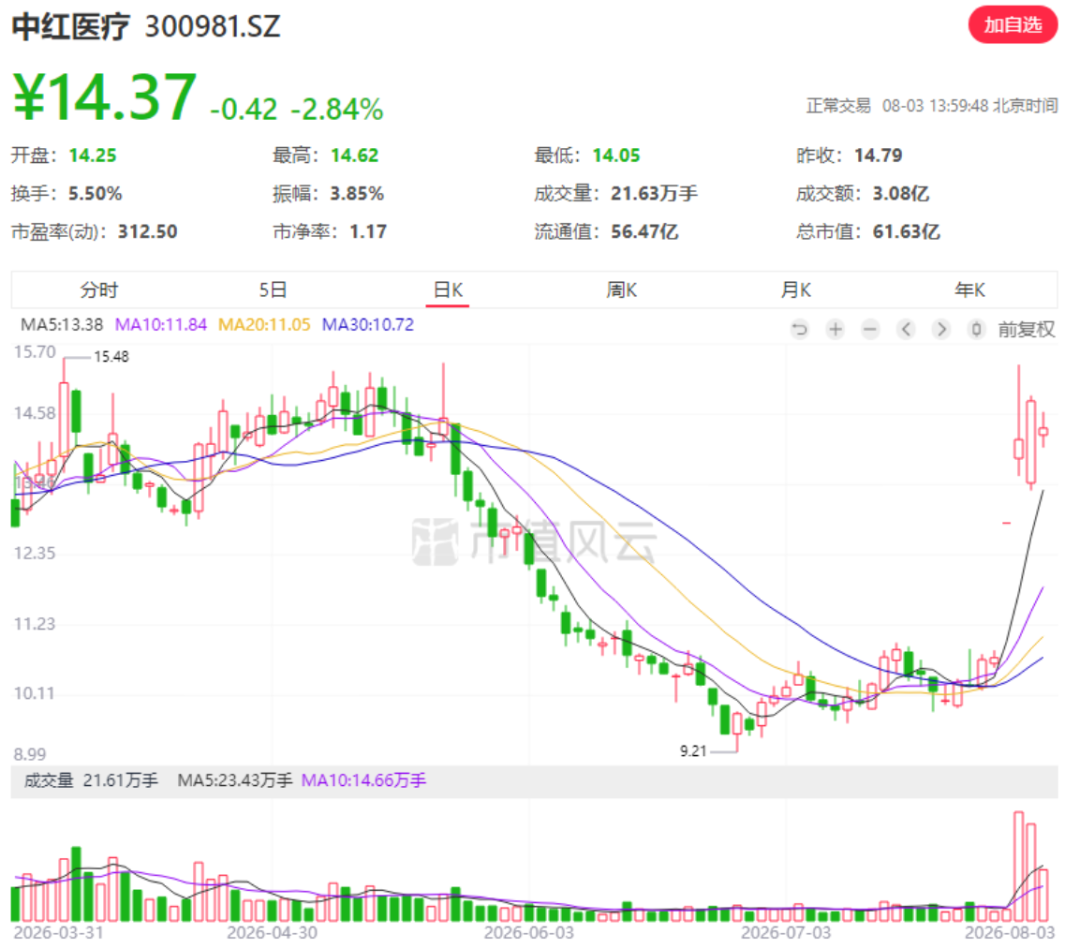This screenshot has height=949, width=1080.
Task: Click the lowest price 14.05
Action: [x=616, y=155]
